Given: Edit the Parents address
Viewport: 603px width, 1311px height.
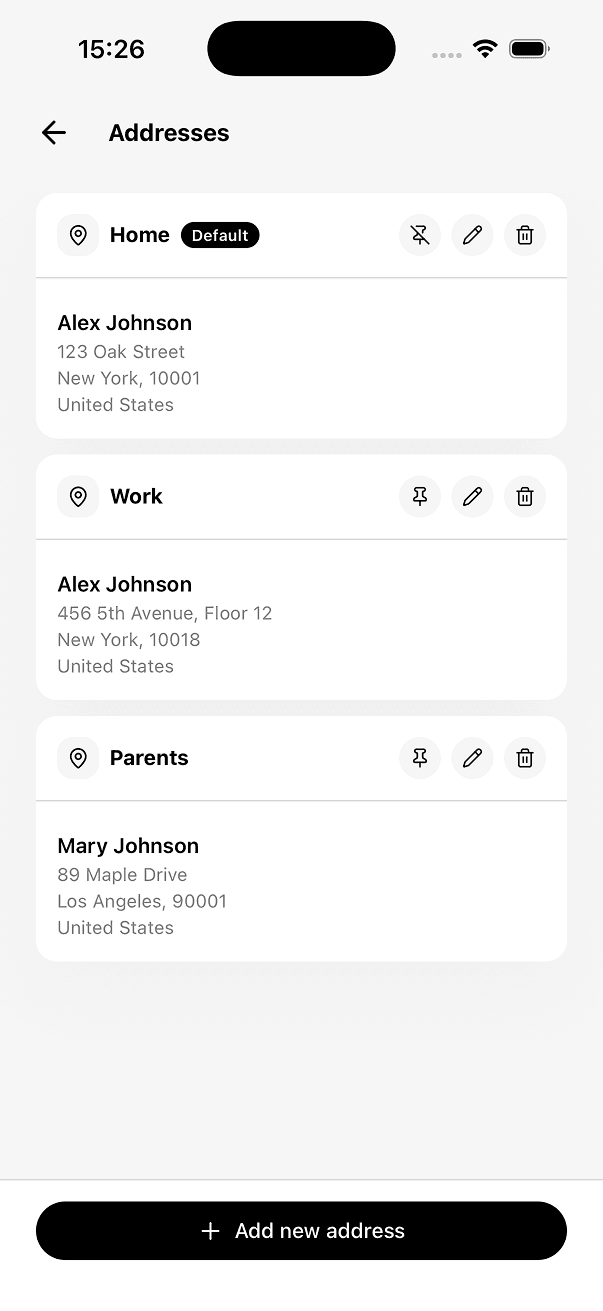Looking at the screenshot, I should pos(472,759).
